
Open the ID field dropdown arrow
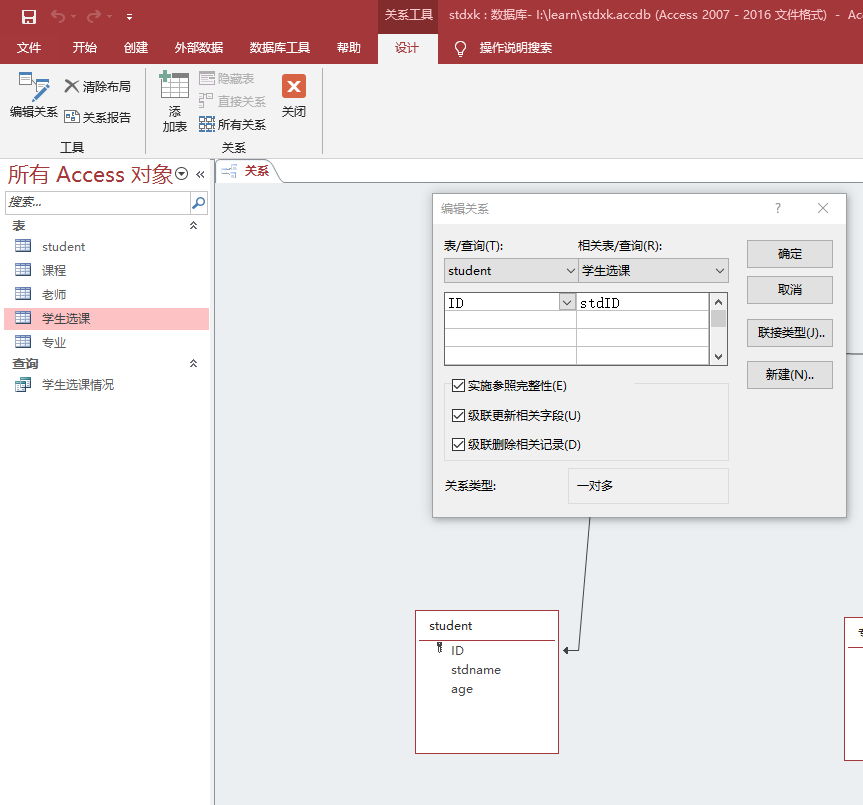tap(567, 302)
